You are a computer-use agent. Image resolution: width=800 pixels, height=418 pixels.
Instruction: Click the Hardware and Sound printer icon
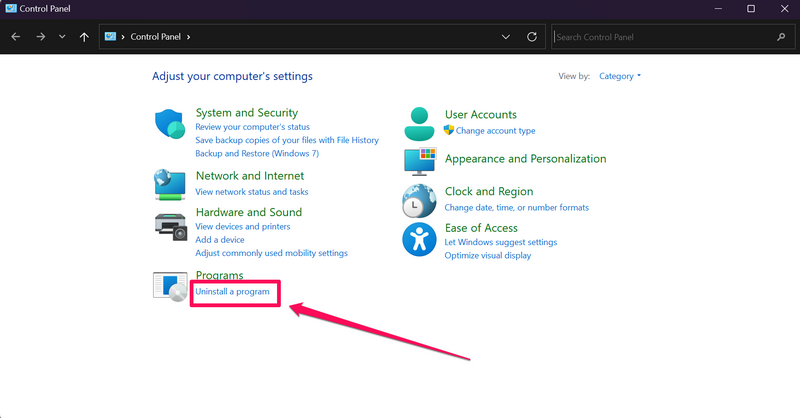pyautogui.click(x=169, y=225)
